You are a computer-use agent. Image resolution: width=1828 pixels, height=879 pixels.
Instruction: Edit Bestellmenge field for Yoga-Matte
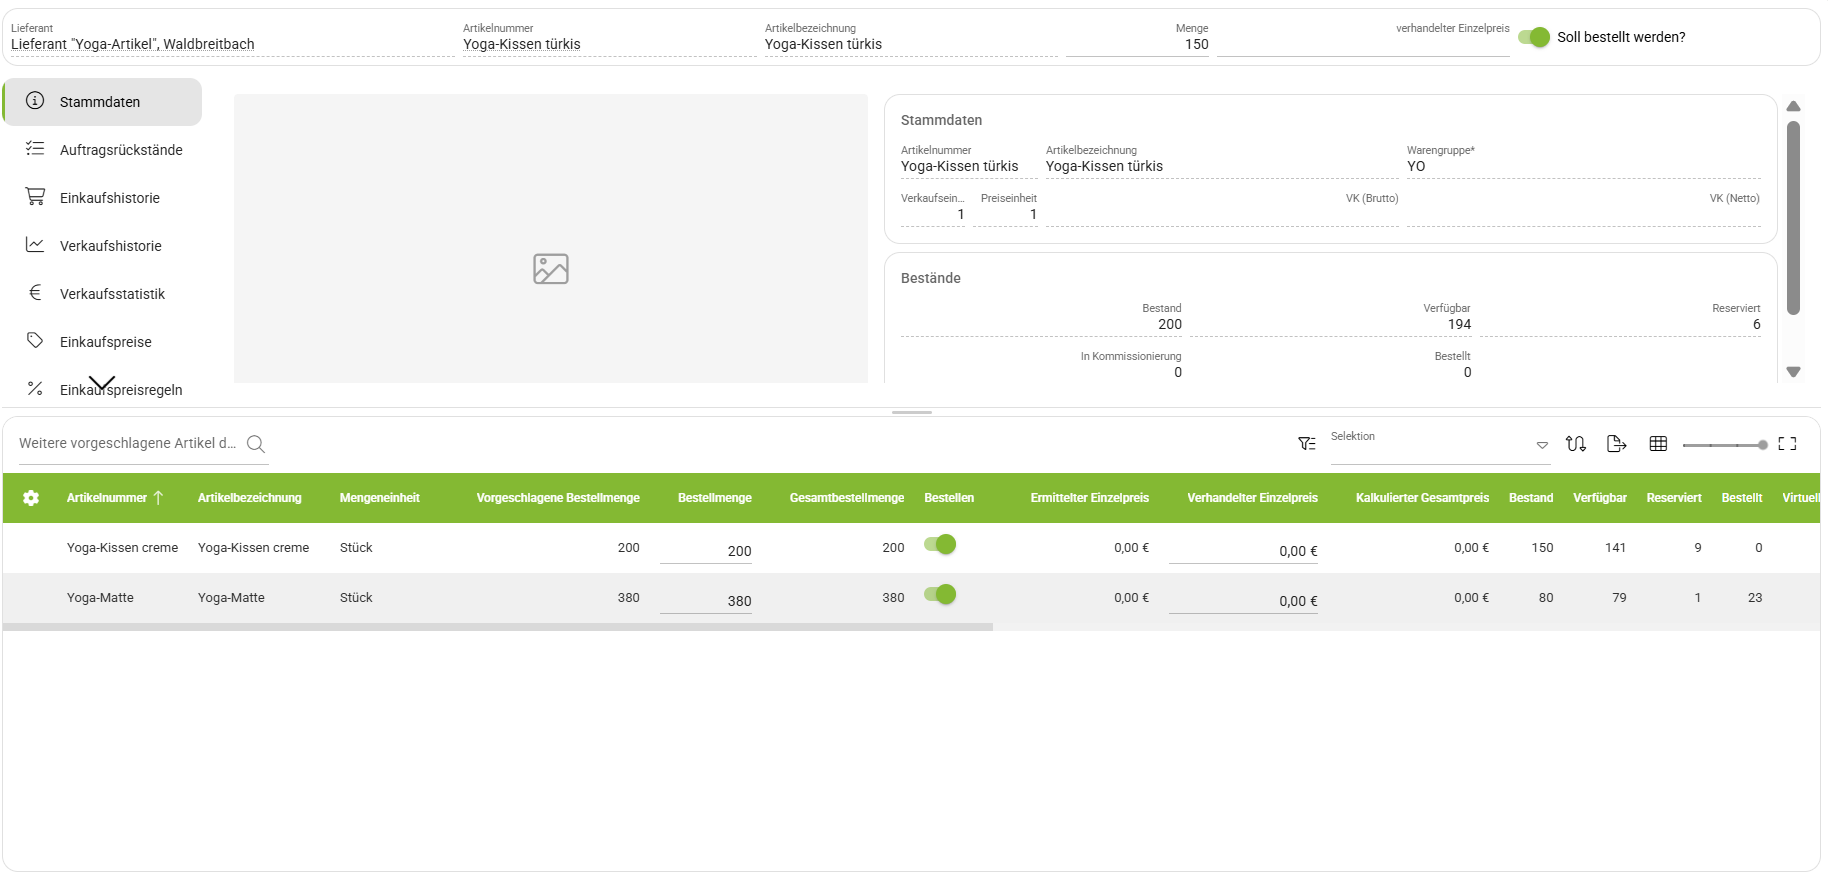706,601
